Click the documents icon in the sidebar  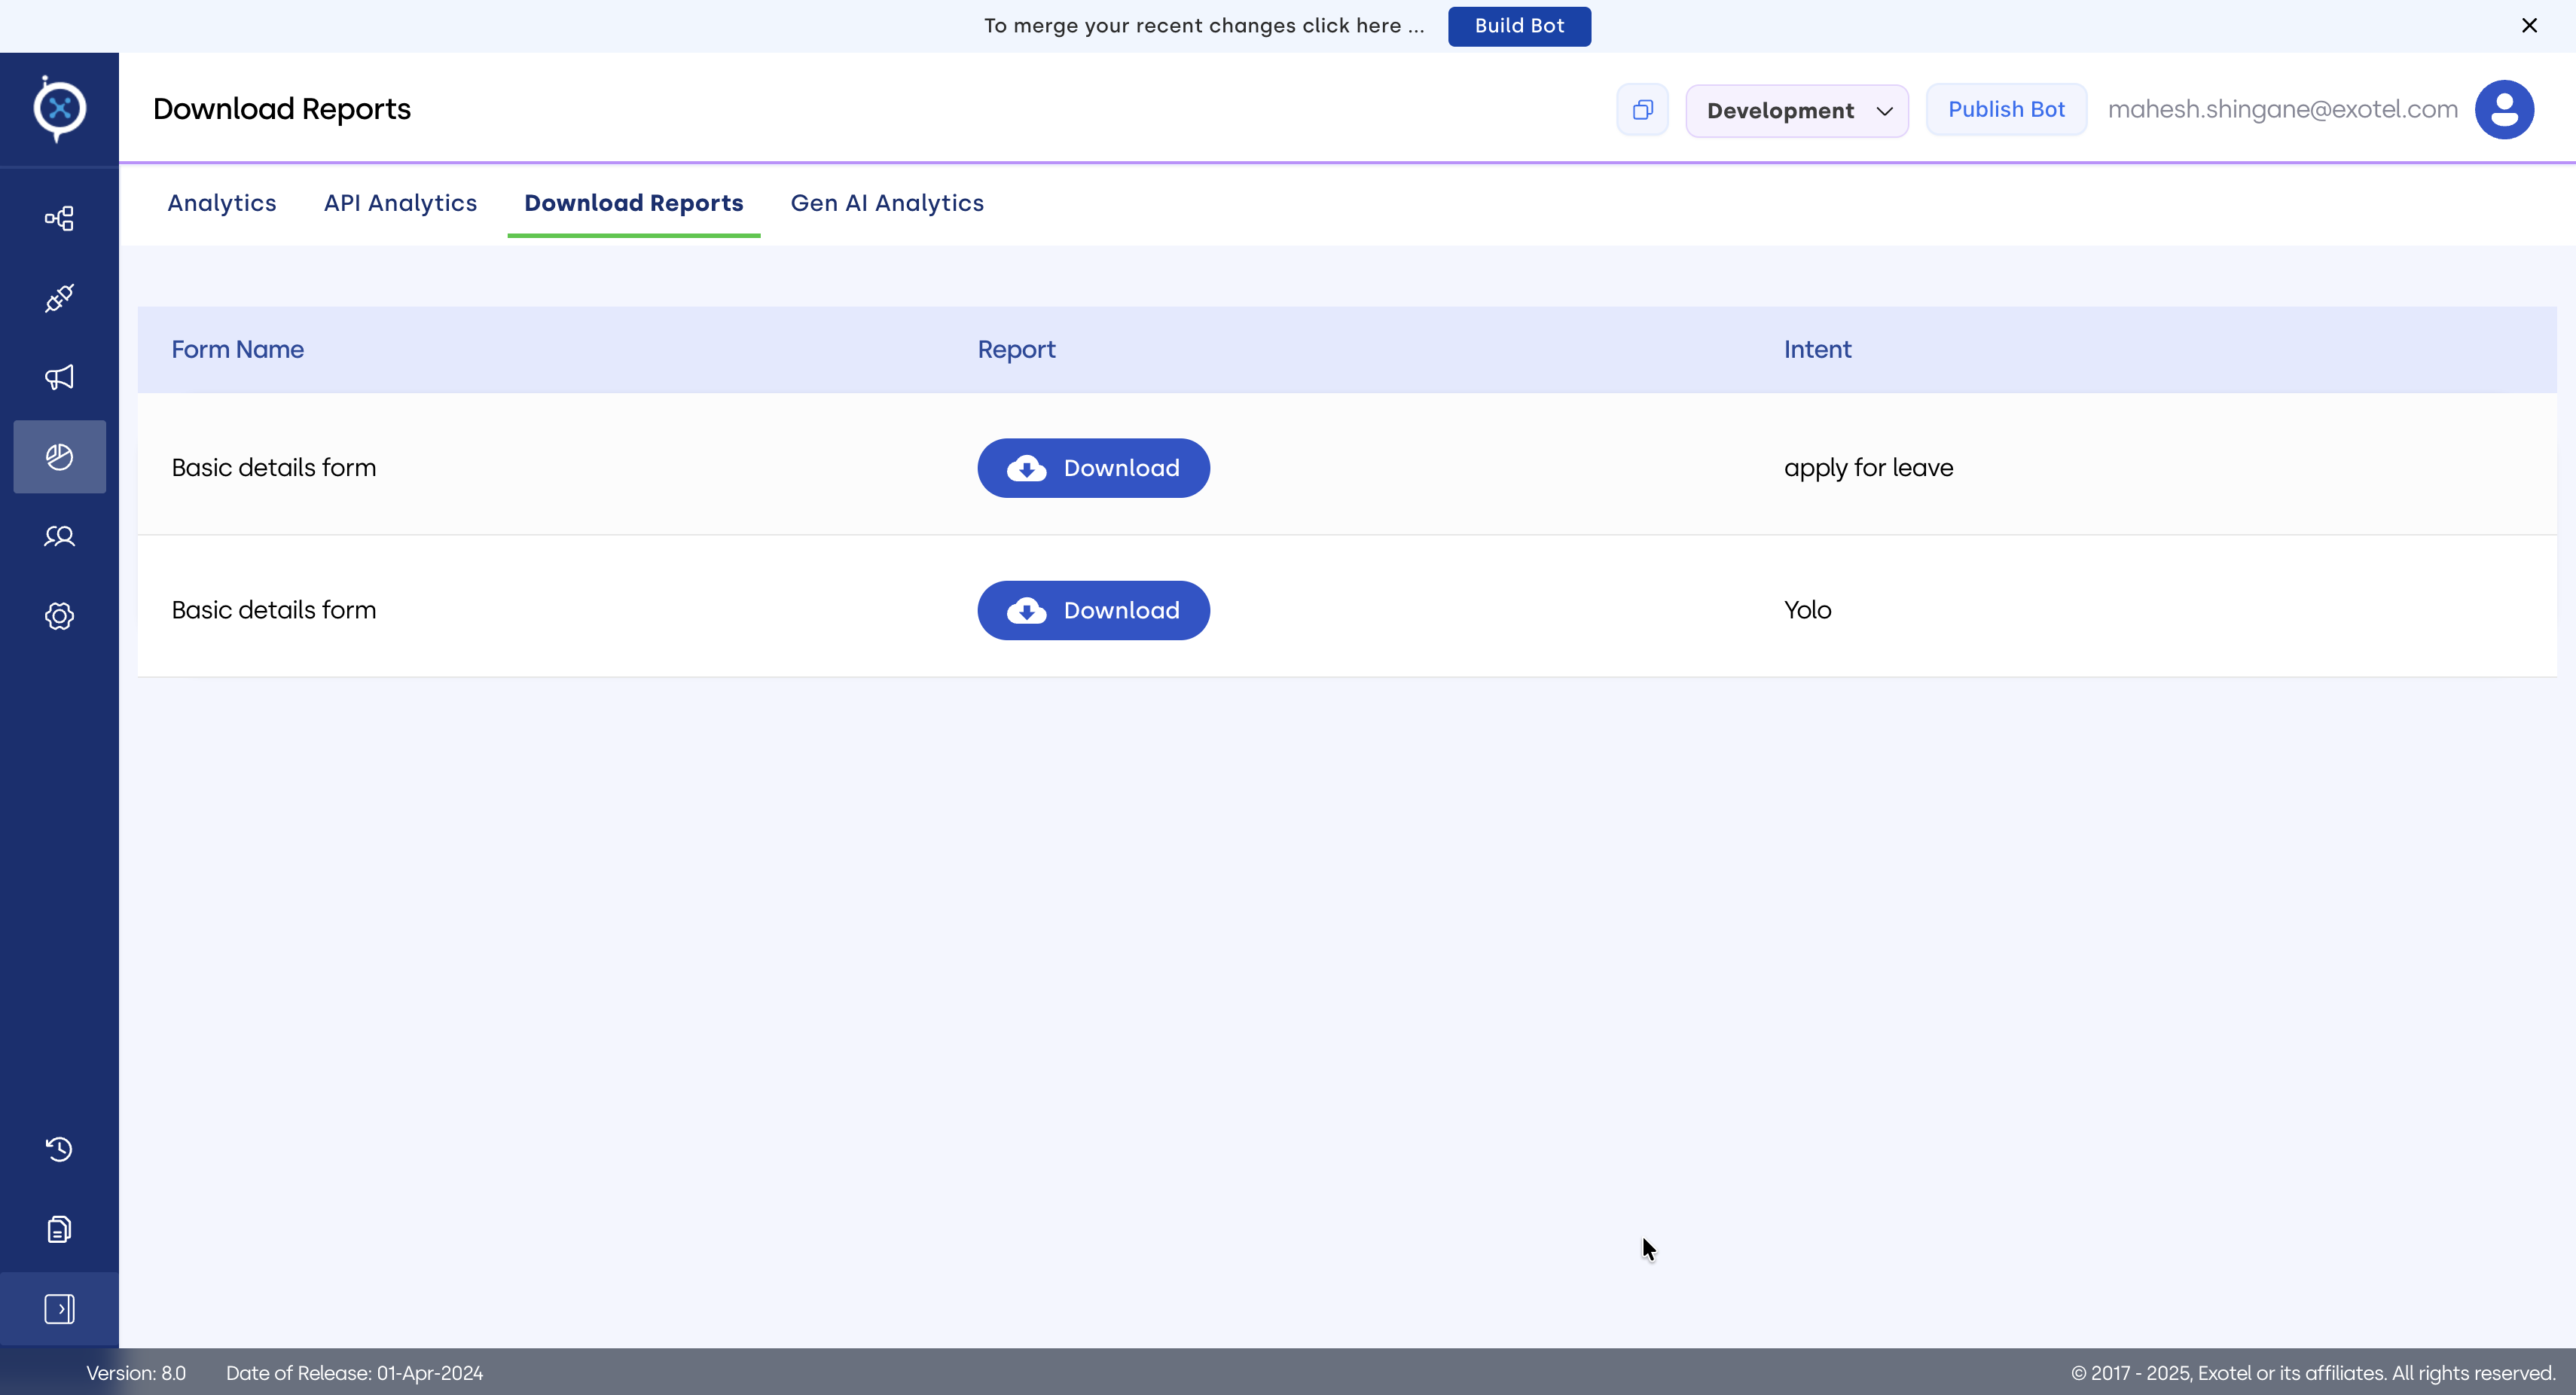(59, 1229)
